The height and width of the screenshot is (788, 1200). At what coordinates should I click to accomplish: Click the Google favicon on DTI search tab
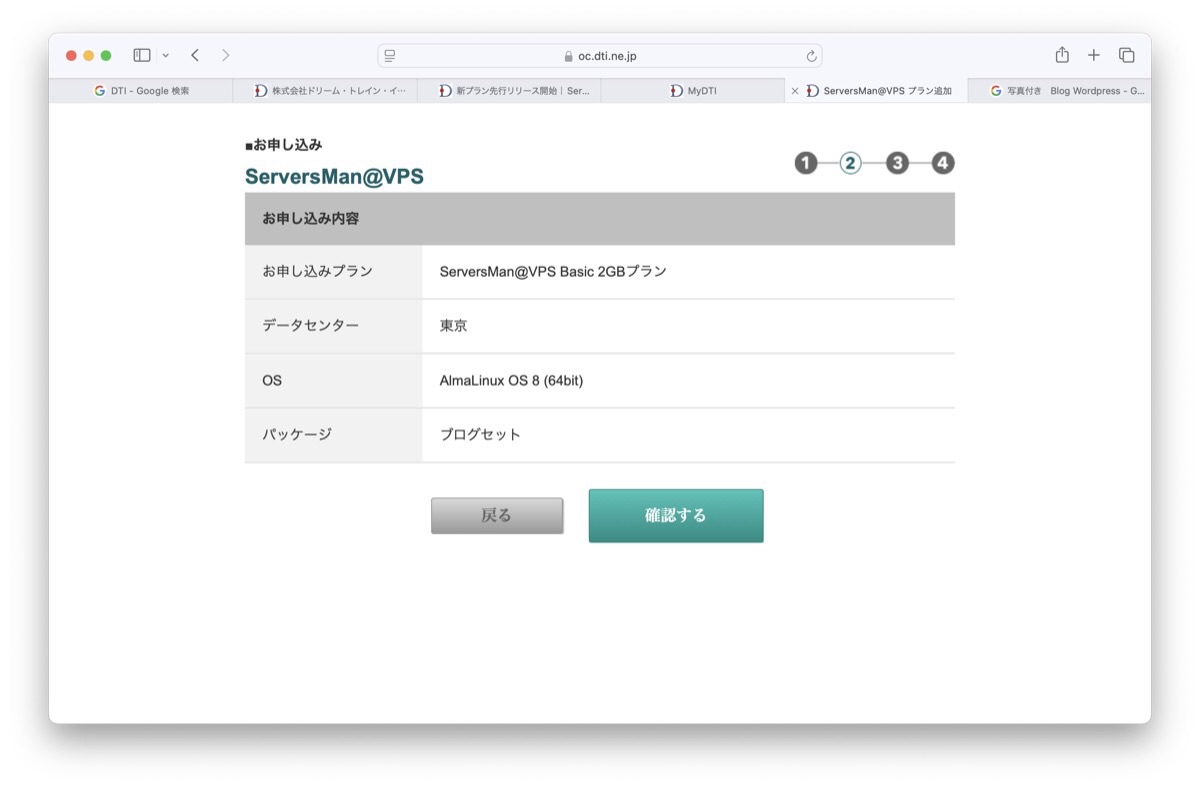pos(100,90)
